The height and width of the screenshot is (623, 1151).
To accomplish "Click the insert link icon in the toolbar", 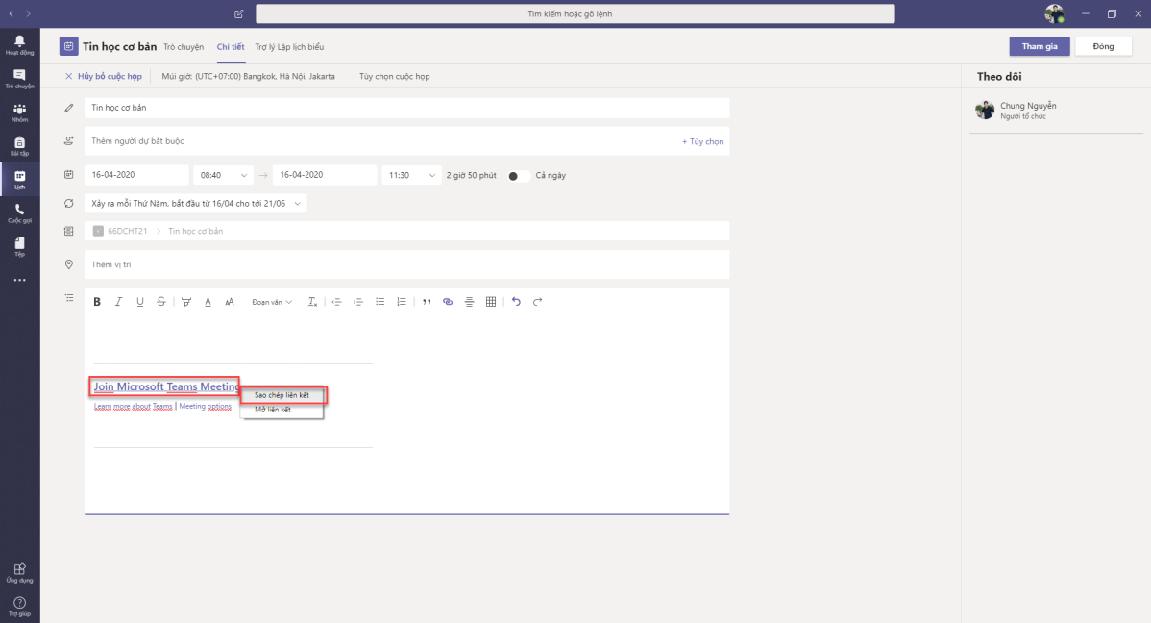I will [448, 301].
